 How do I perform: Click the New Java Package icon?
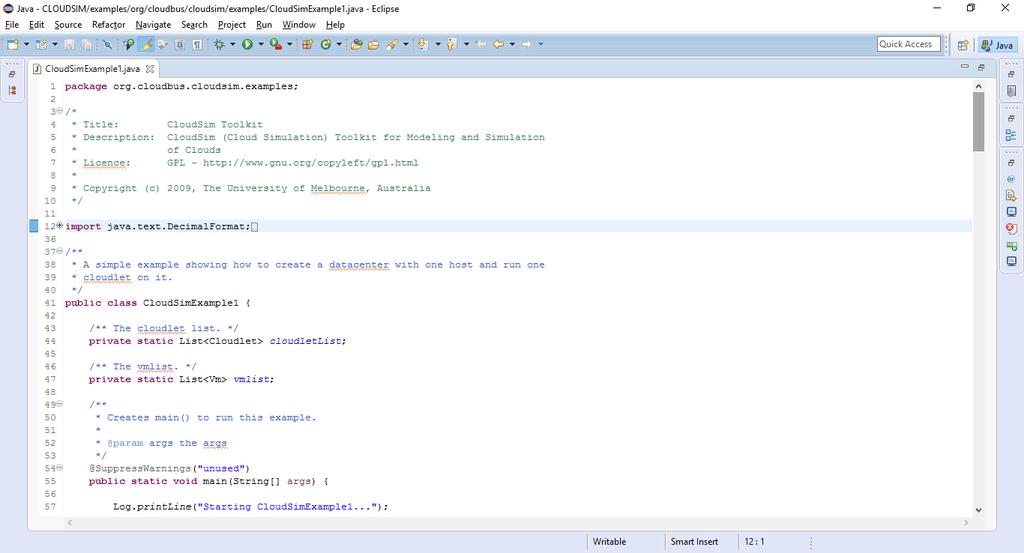coord(307,44)
